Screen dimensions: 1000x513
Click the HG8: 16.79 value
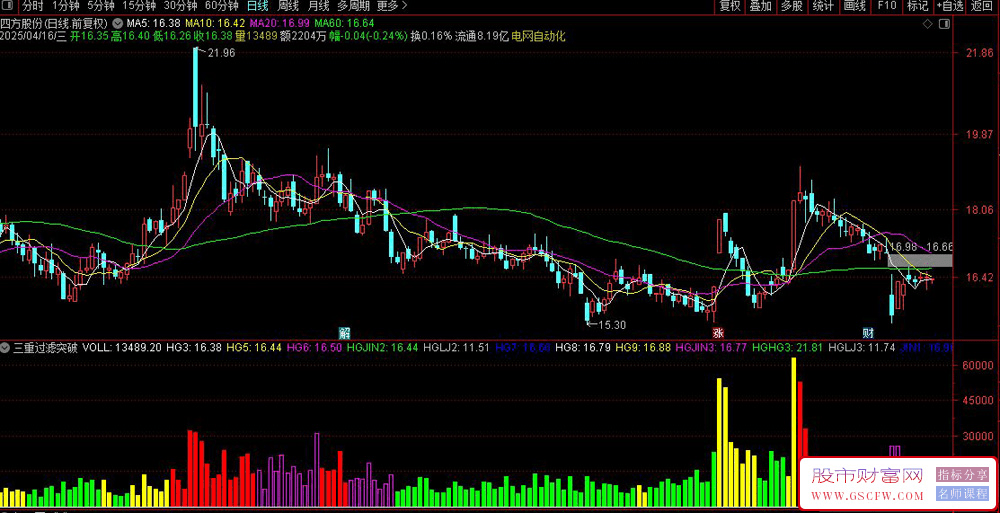[x=584, y=348]
